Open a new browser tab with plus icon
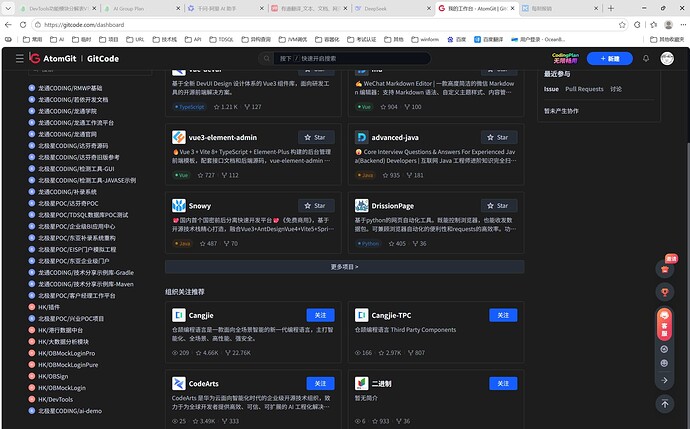The image size is (690, 429). [611, 8]
